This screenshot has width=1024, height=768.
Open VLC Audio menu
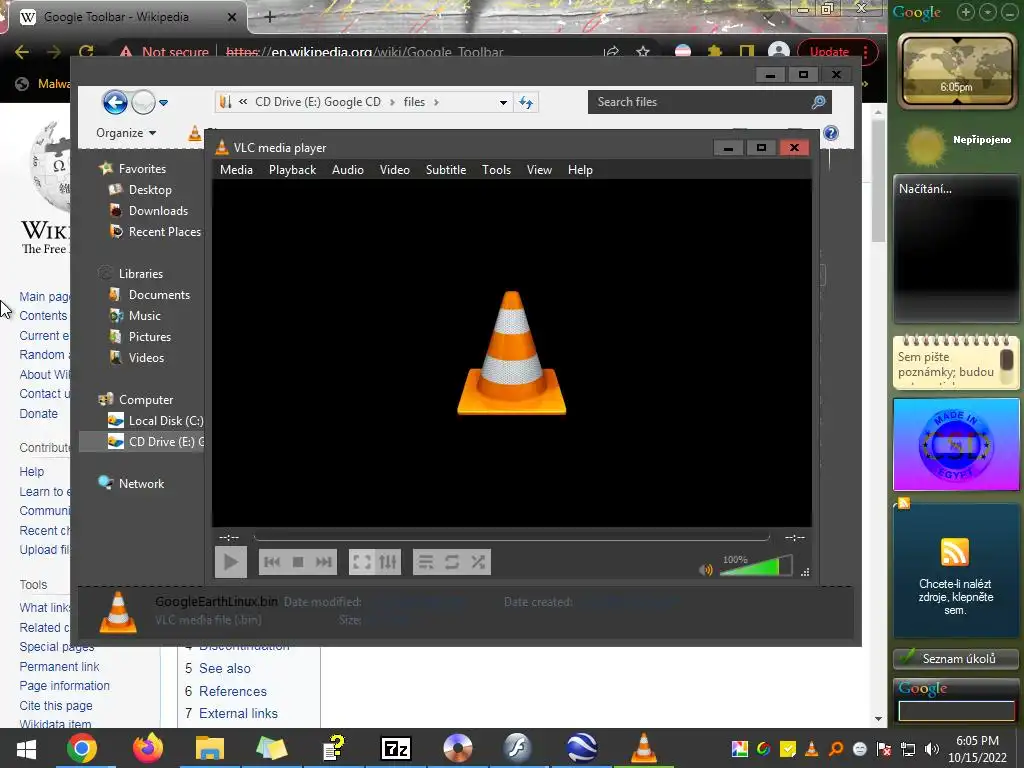click(347, 170)
